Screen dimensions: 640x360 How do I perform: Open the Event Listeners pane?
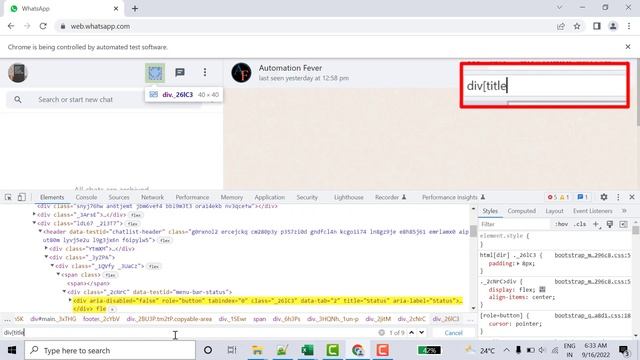tap(592, 211)
